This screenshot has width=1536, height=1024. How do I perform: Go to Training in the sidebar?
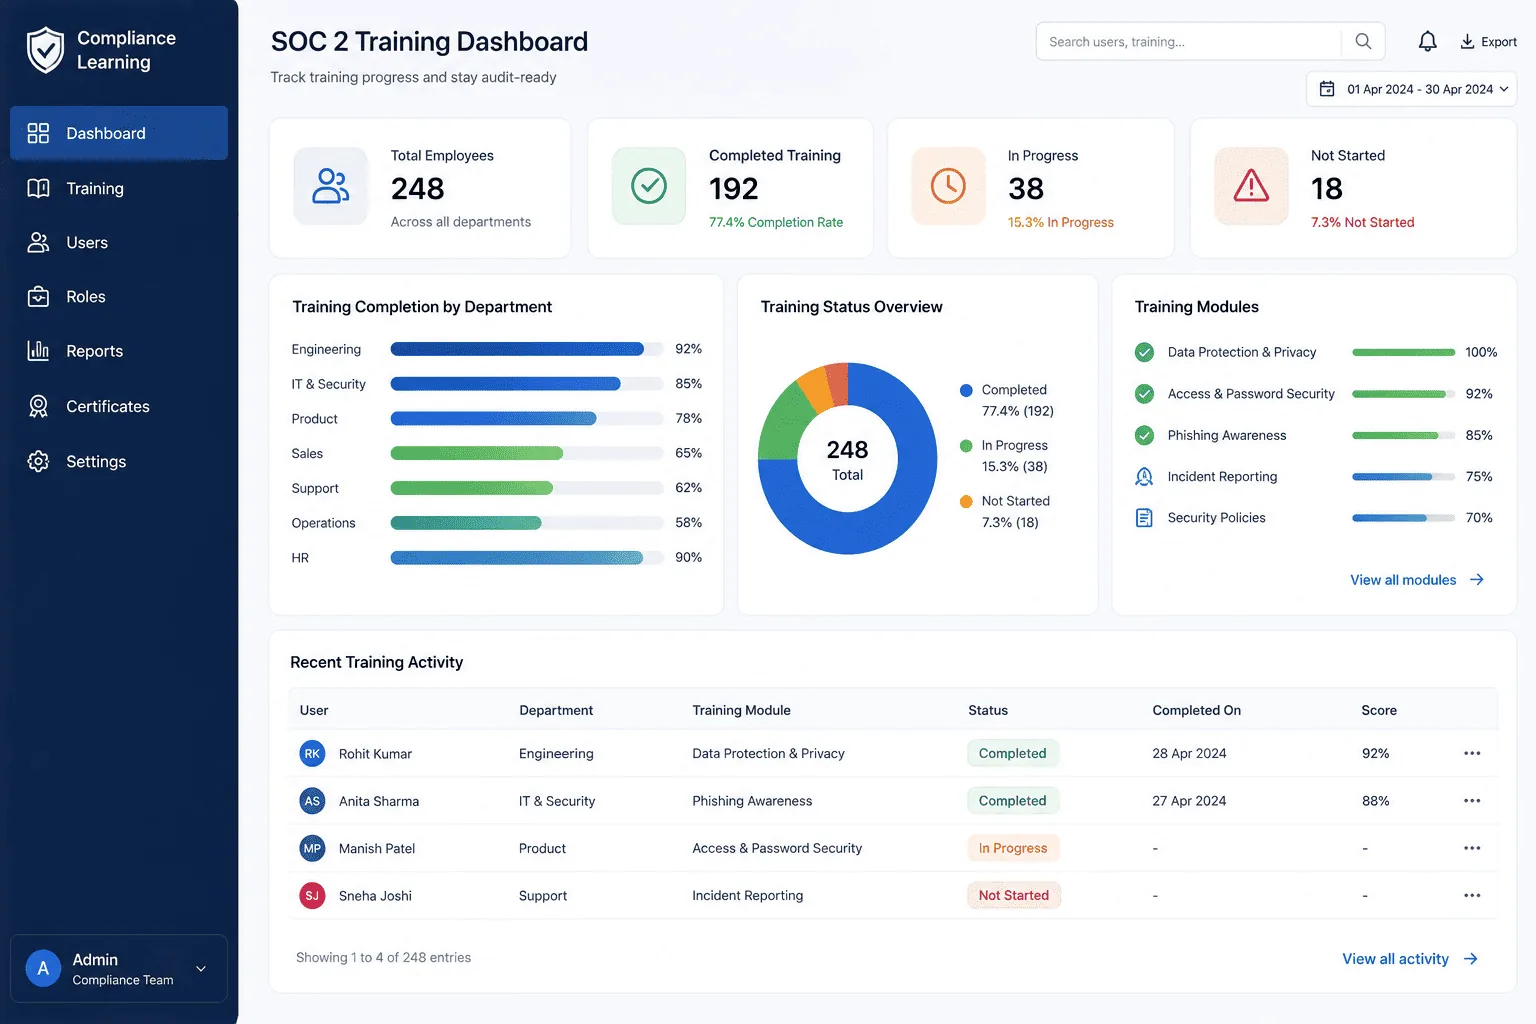pyautogui.click(x=119, y=188)
